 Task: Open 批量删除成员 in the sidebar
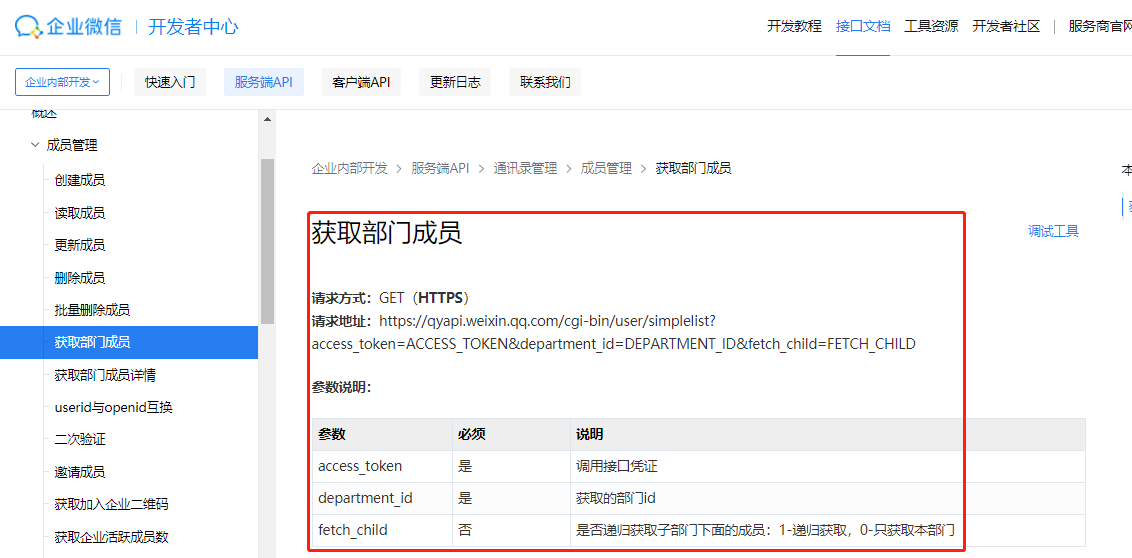coord(92,310)
